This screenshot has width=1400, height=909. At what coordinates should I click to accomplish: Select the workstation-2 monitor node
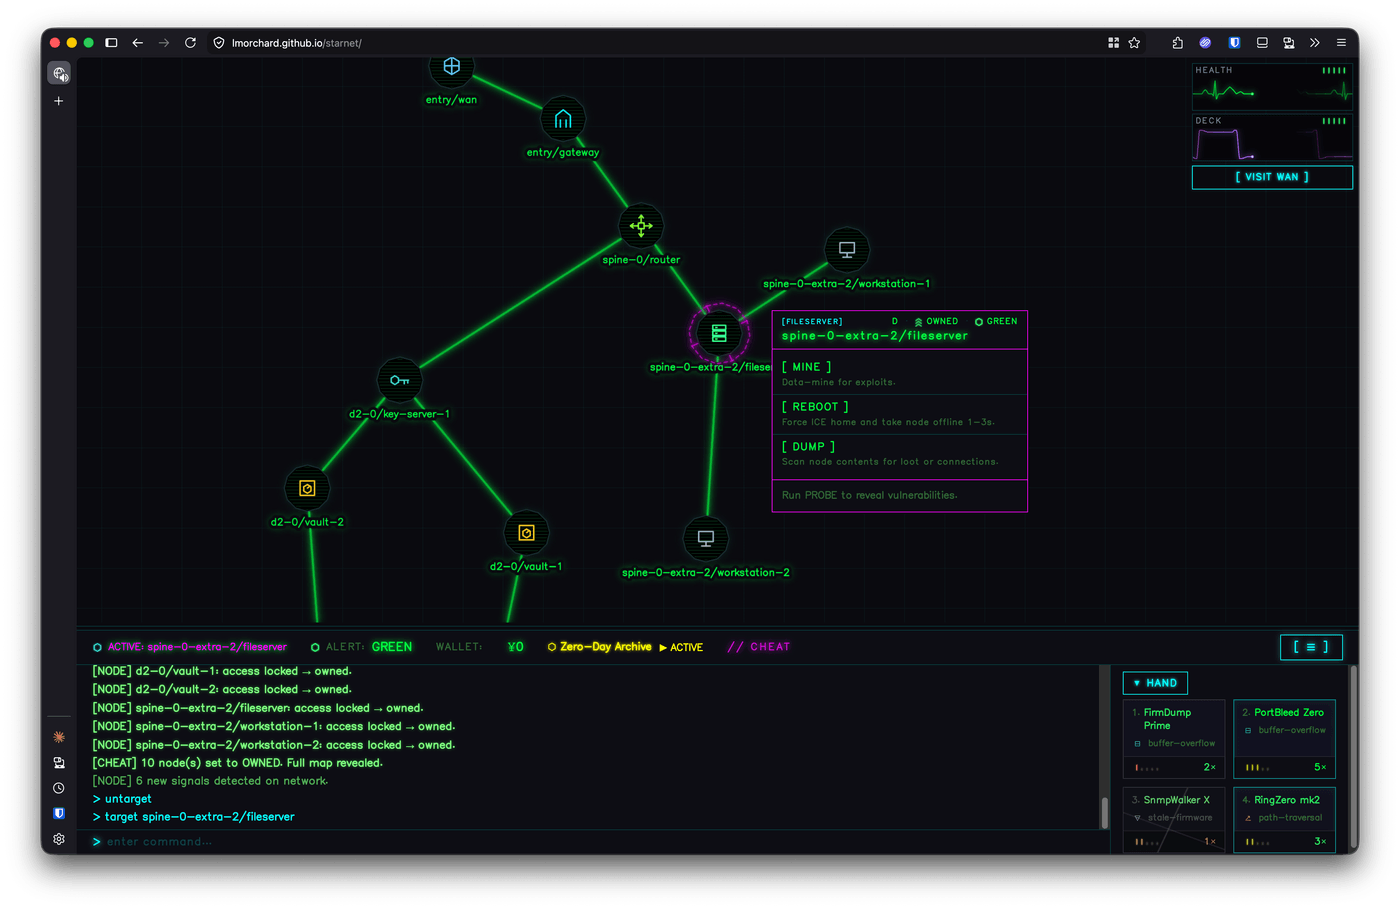706,538
